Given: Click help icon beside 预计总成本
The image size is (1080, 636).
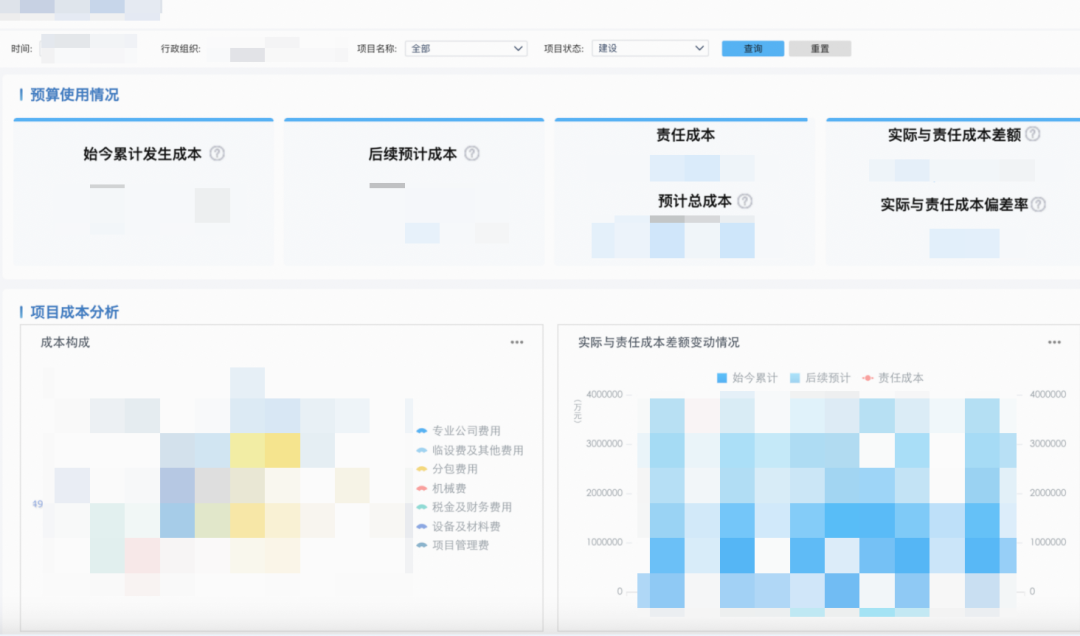Looking at the screenshot, I should pyautogui.click(x=745, y=201).
